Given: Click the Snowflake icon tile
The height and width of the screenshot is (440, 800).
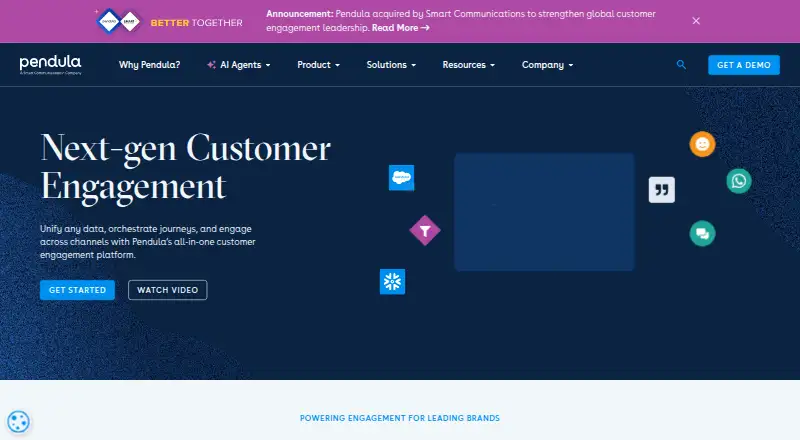Looking at the screenshot, I should [x=392, y=282].
